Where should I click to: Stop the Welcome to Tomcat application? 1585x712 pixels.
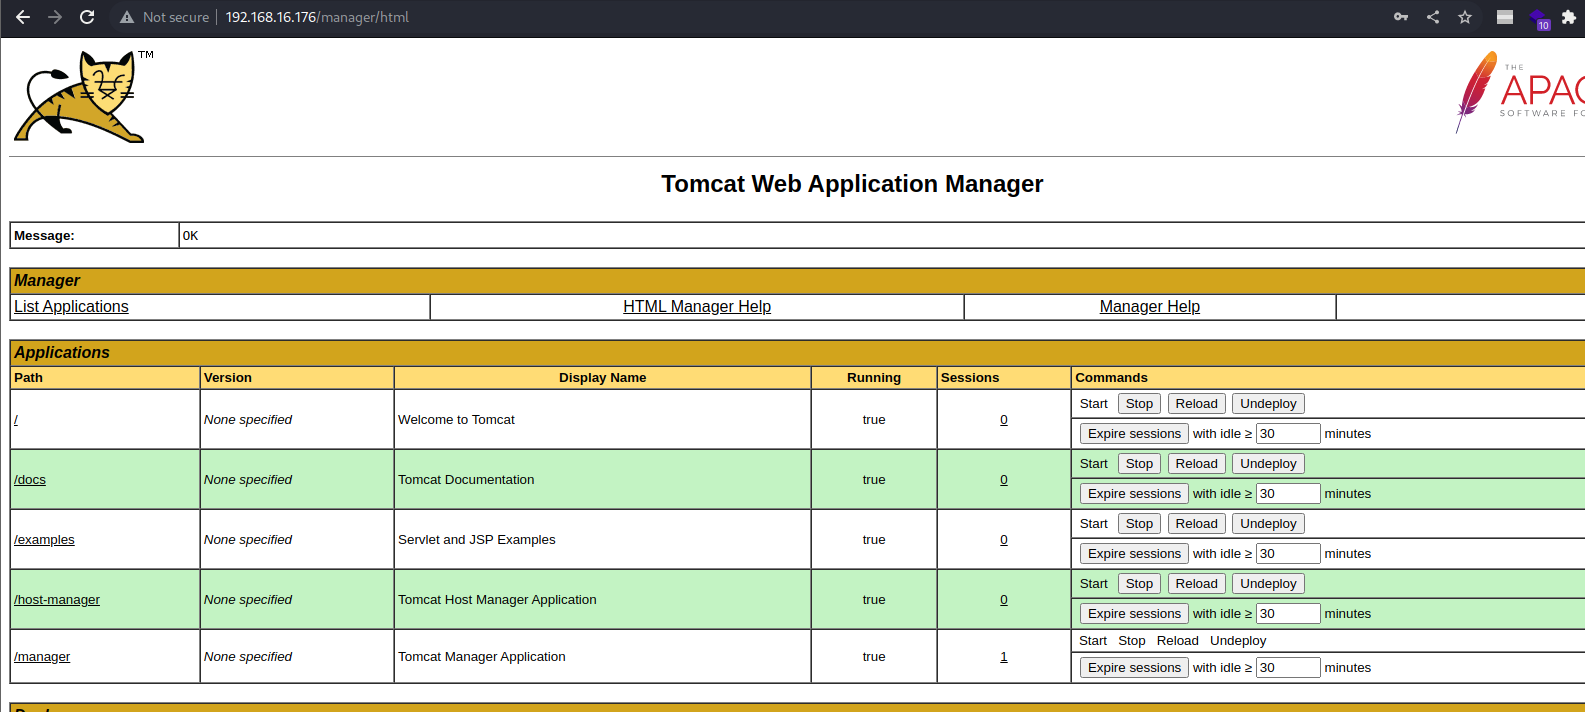[1139, 404]
